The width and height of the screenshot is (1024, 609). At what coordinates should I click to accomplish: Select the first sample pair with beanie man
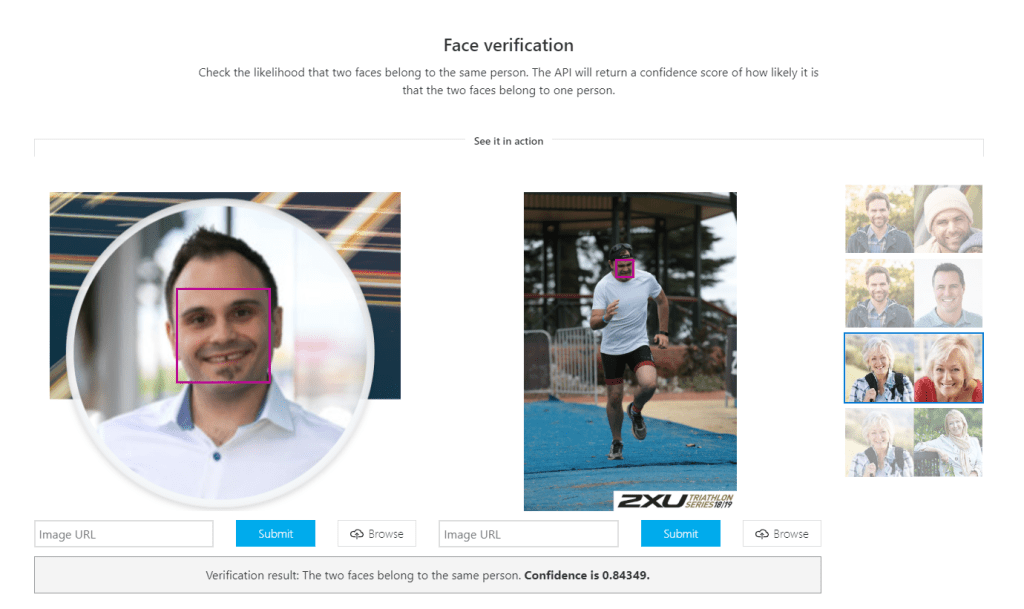914,219
